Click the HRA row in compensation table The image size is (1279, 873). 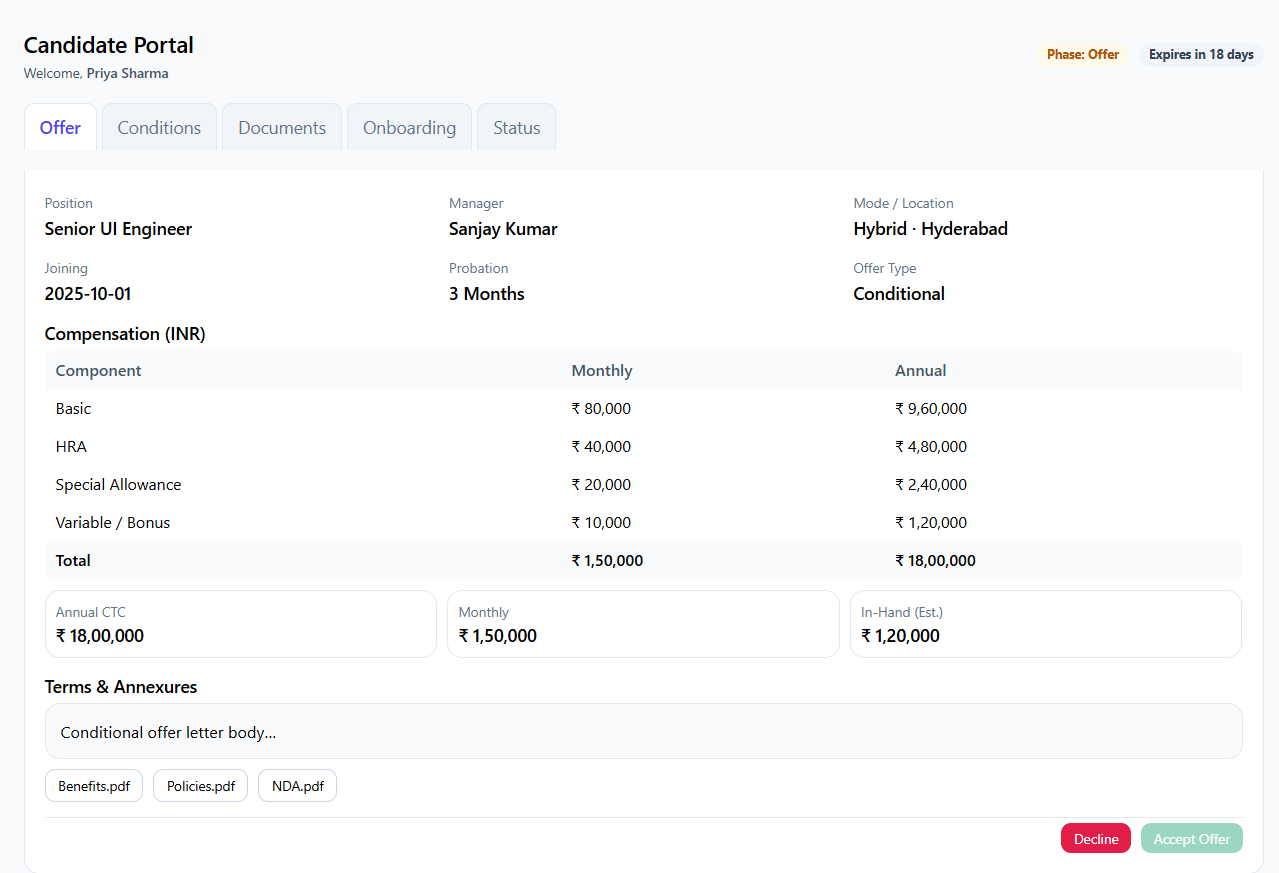pos(71,447)
